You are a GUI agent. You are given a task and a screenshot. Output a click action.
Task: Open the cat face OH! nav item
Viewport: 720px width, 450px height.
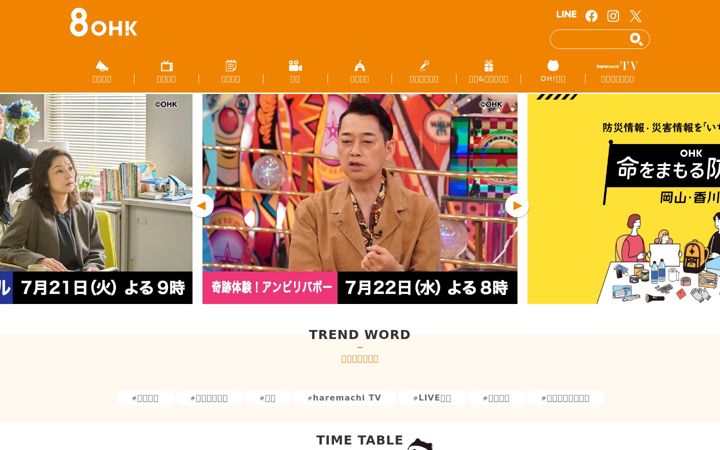point(553,72)
